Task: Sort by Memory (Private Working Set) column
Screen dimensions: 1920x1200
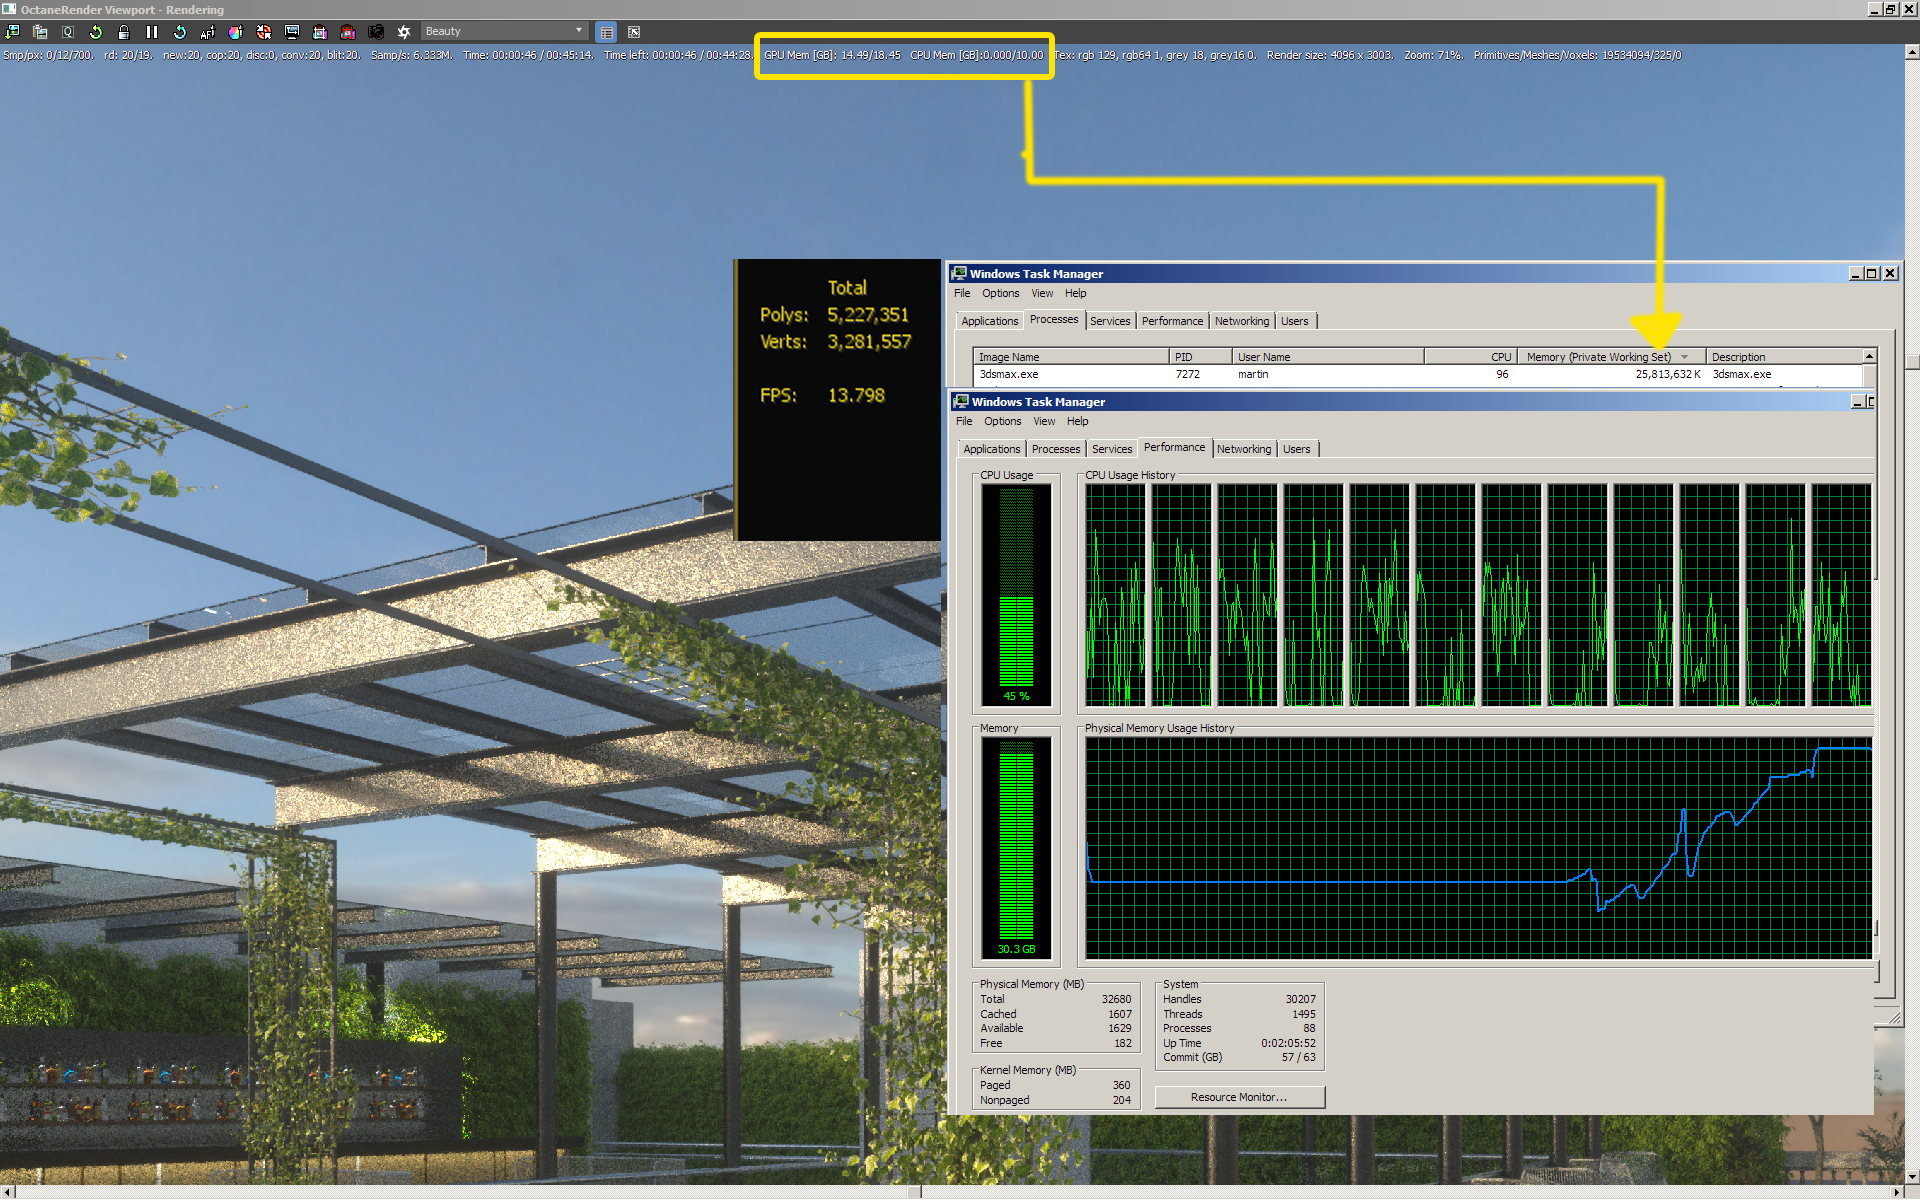Action: [1598, 357]
